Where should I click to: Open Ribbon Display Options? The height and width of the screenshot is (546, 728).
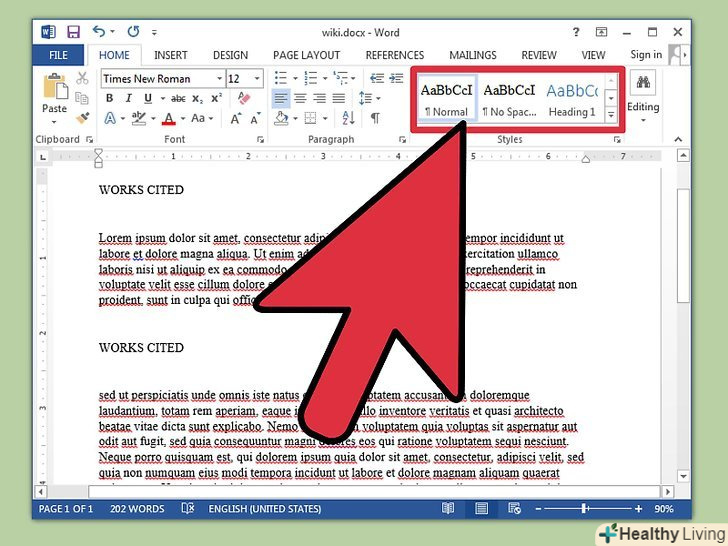[x=601, y=32]
